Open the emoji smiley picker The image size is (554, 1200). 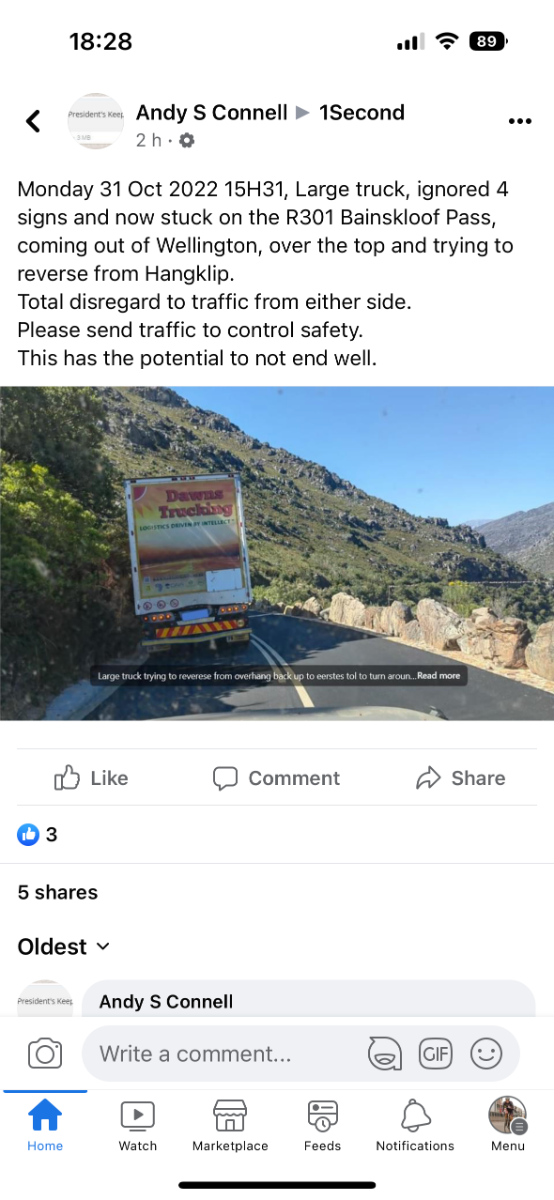(x=486, y=1053)
